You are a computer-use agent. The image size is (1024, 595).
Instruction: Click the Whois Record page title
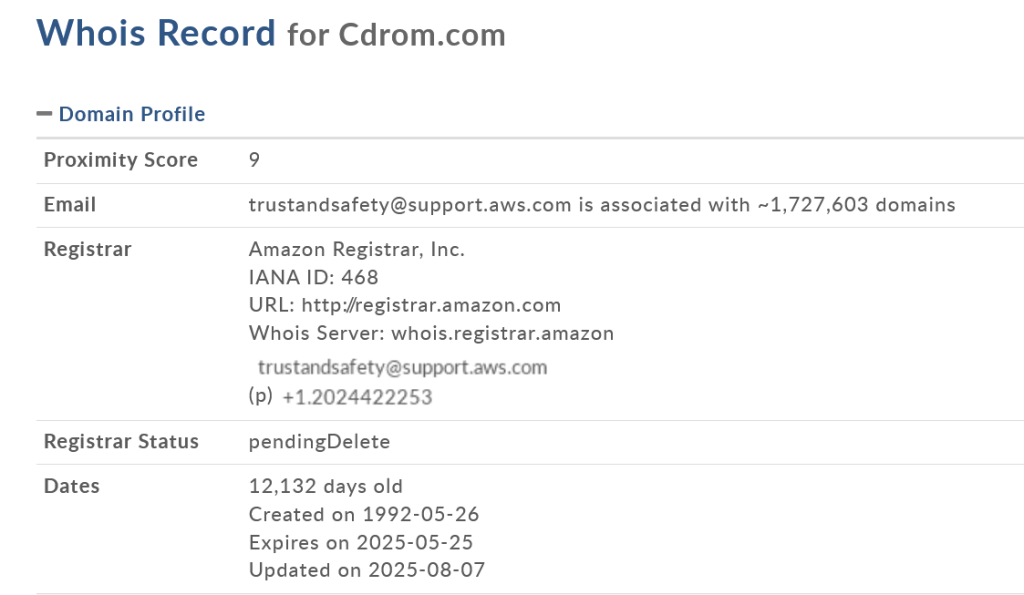(156, 33)
